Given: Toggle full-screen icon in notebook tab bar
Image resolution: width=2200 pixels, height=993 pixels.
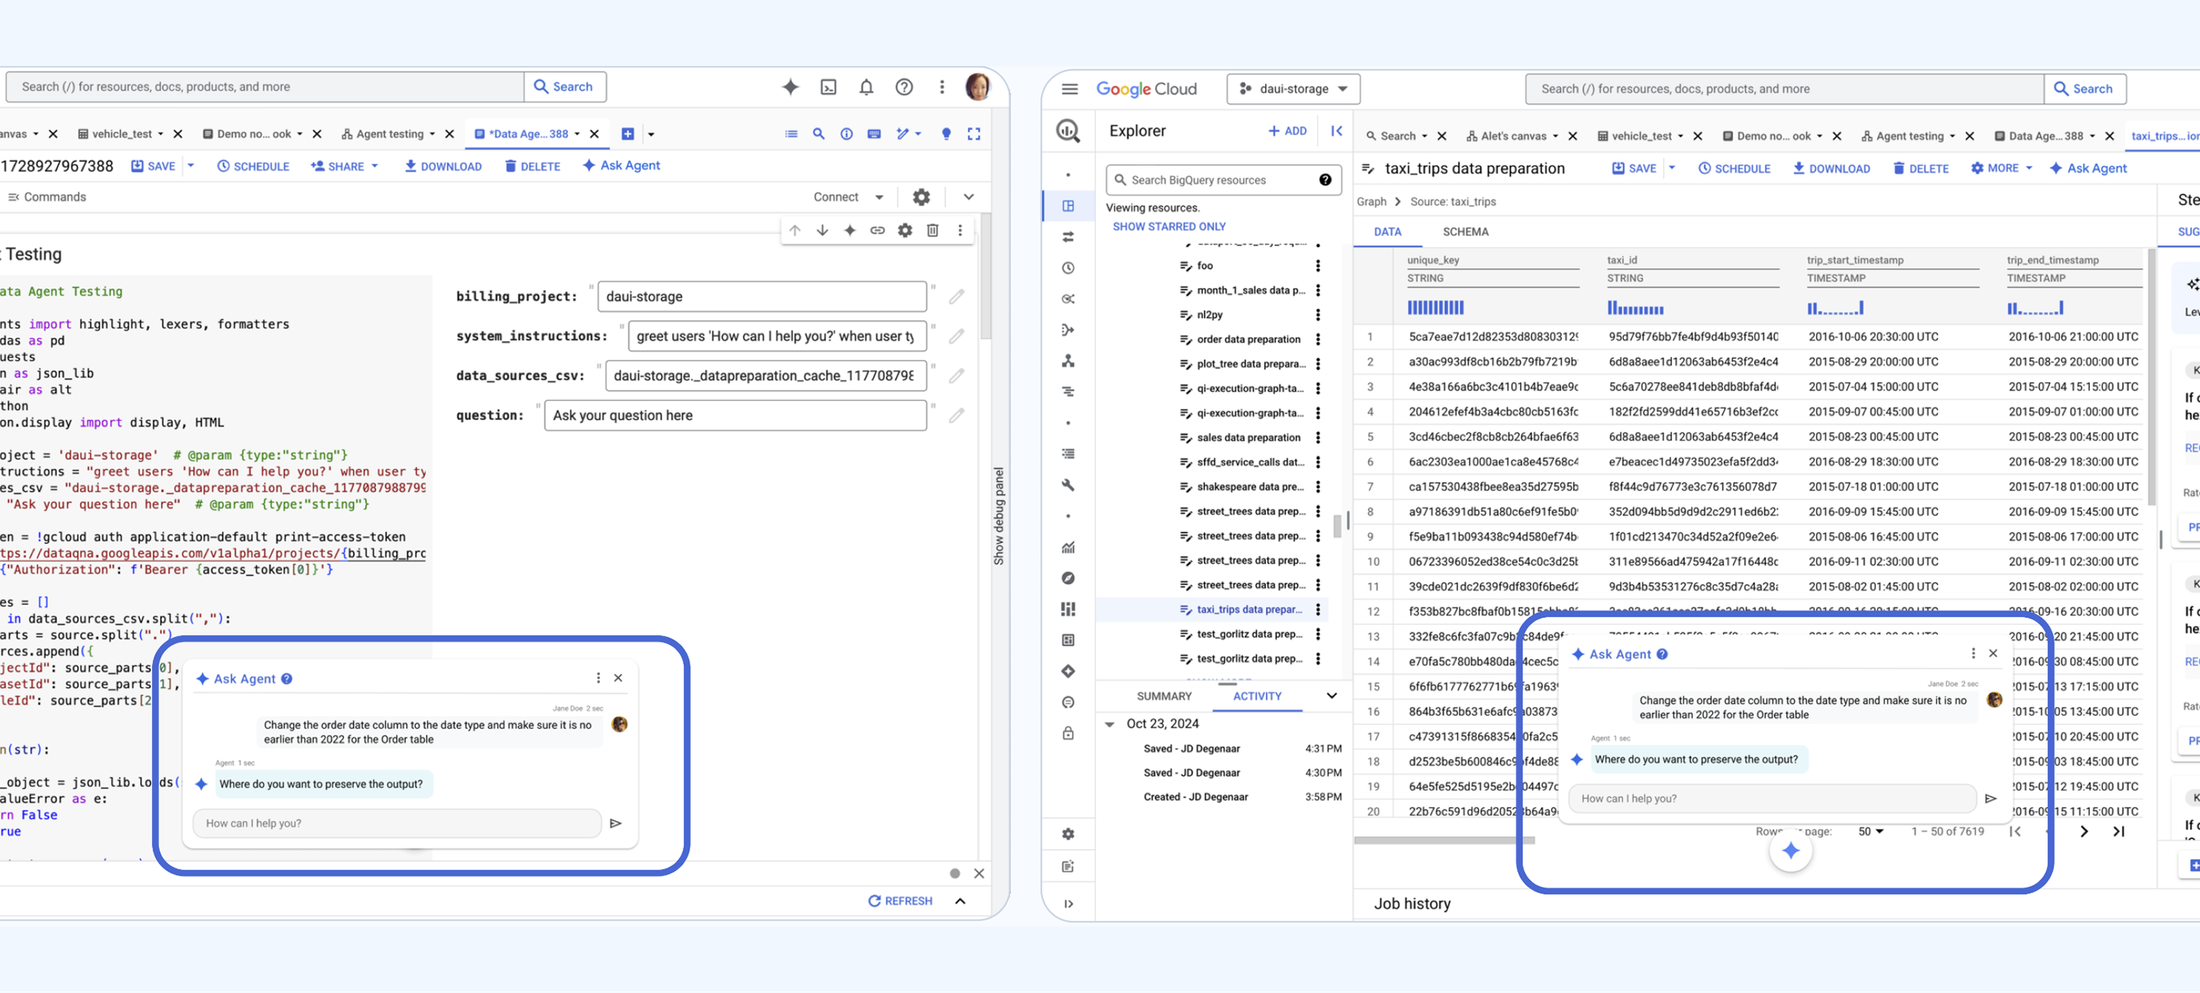Looking at the screenshot, I should [974, 134].
